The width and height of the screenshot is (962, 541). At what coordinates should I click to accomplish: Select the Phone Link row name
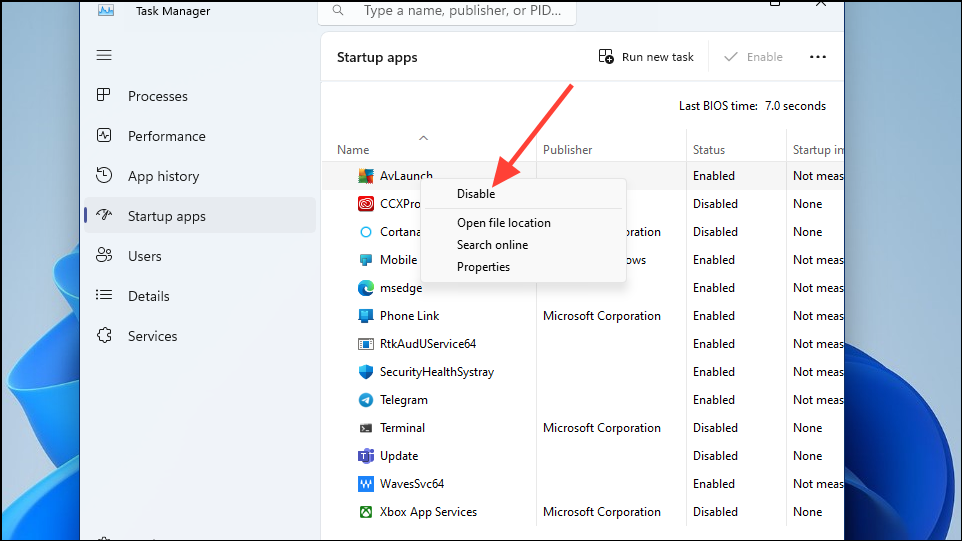pyautogui.click(x=409, y=316)
